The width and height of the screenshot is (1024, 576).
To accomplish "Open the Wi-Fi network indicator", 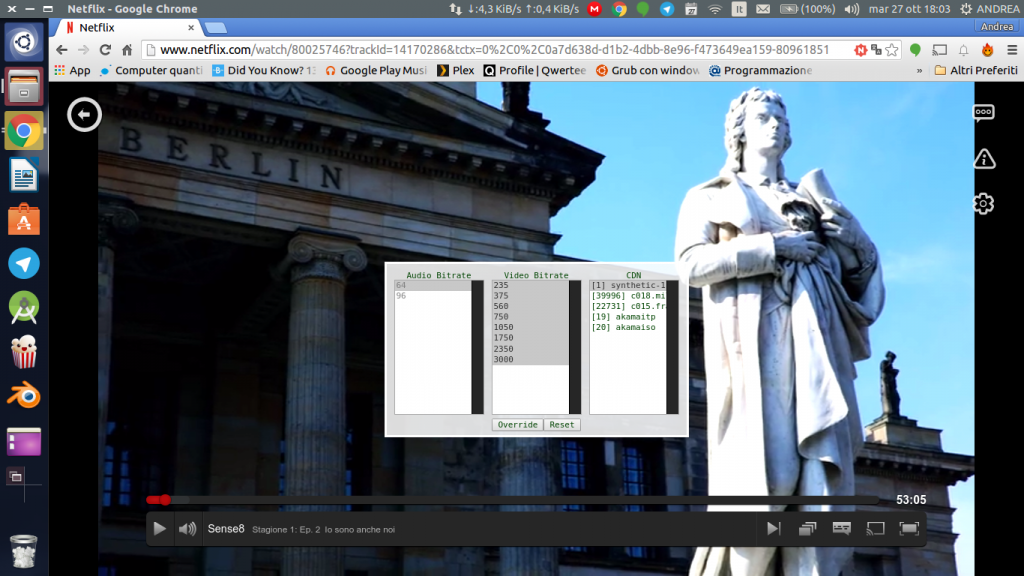I will pyautogui.click(x=714, y=9).
